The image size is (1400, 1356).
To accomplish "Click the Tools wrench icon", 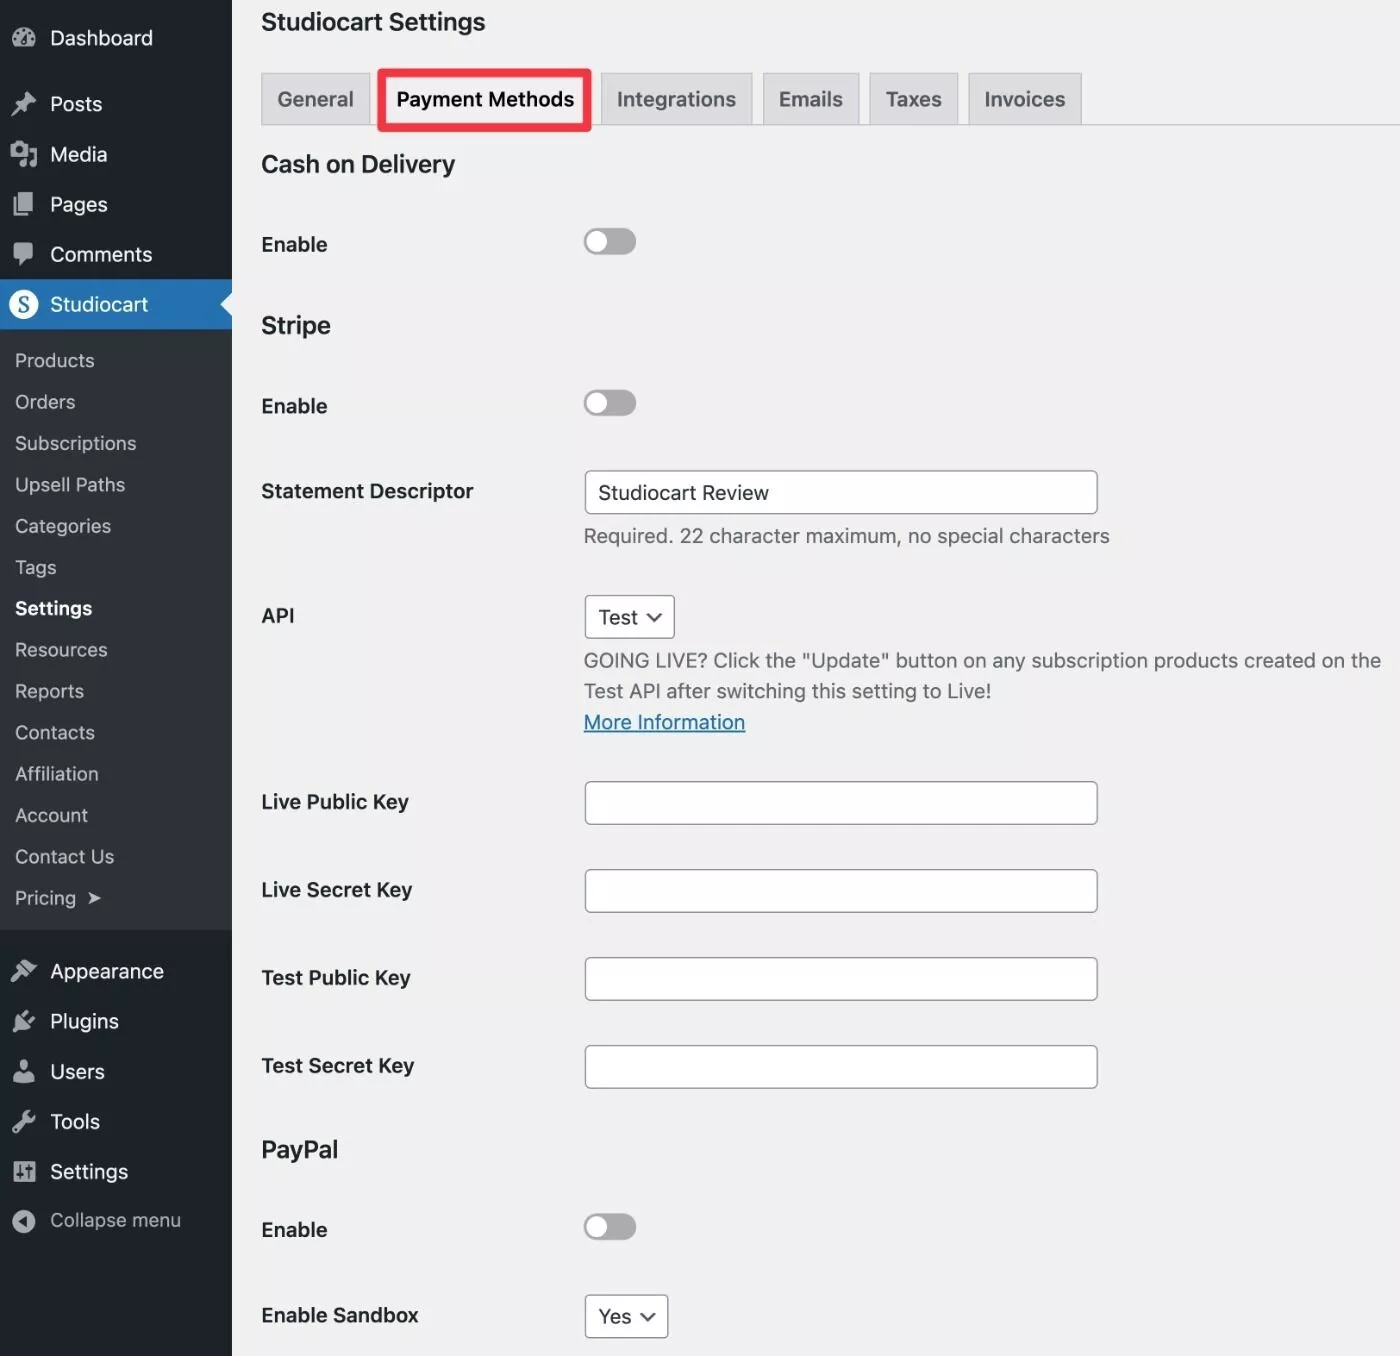I will coord(24,1121).
